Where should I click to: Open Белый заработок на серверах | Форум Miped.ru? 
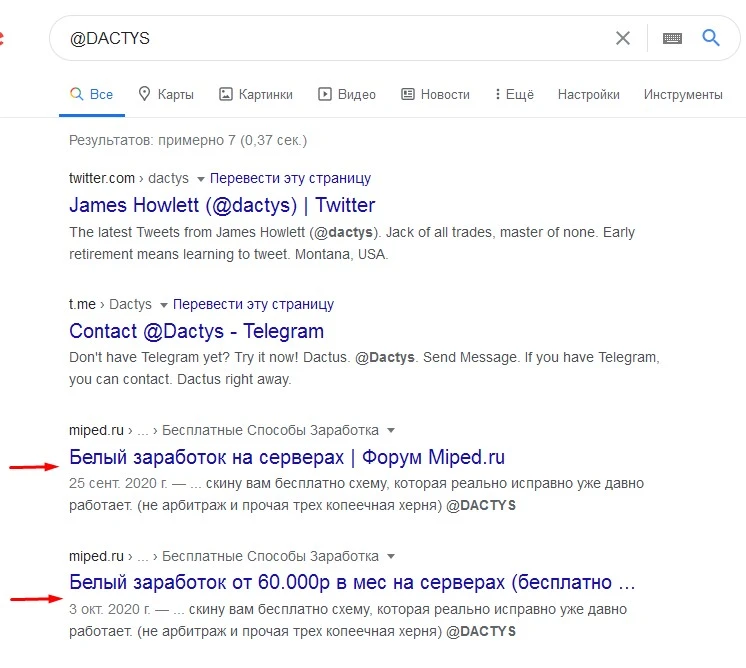point(287,457)
